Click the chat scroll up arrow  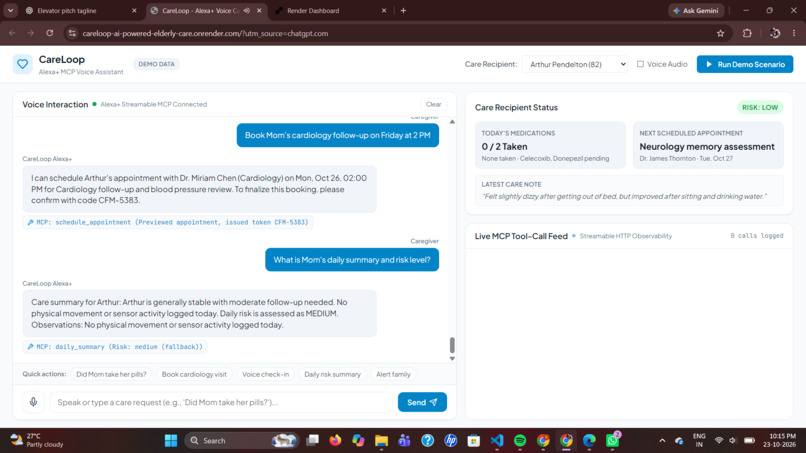(452, 122)
